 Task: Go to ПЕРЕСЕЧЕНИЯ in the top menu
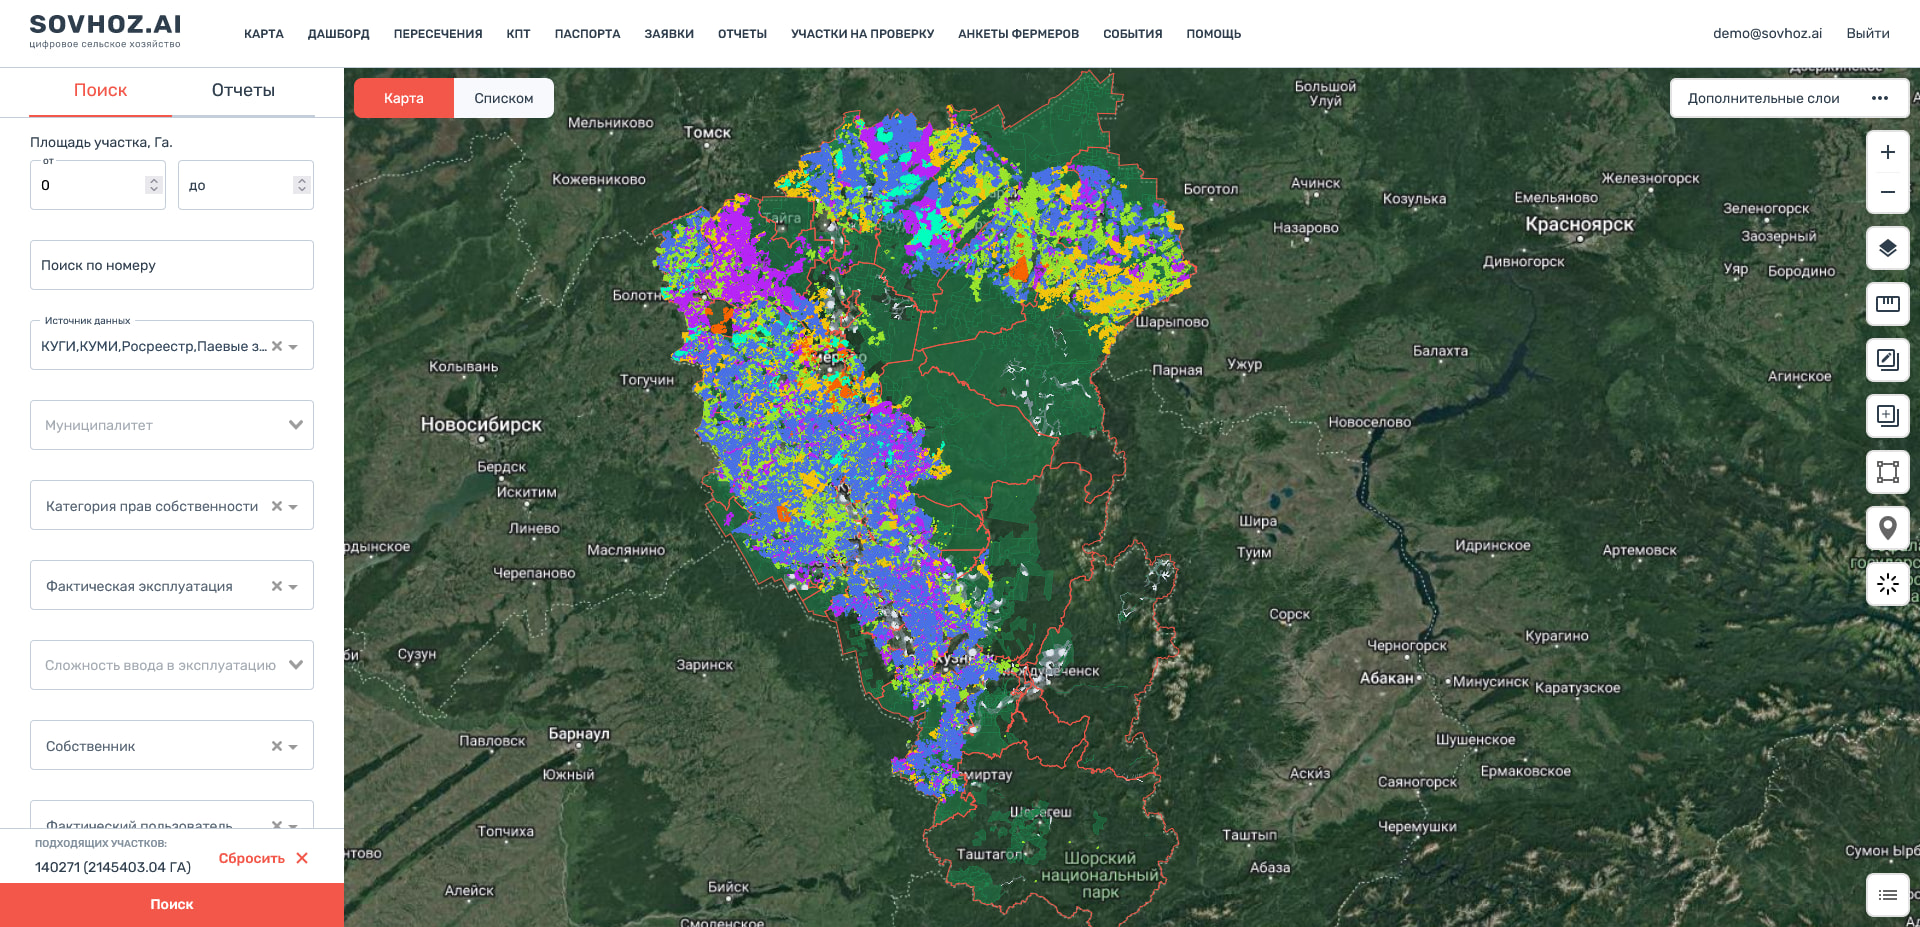(437, 34)
